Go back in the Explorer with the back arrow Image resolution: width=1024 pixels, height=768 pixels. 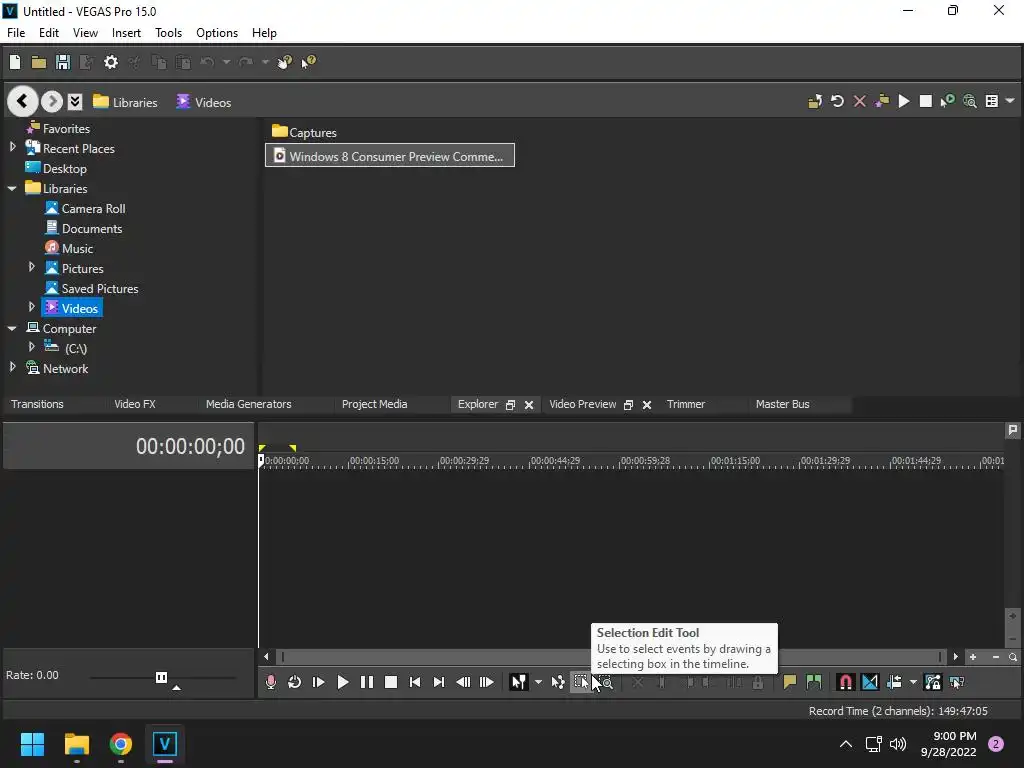[22, 101]
